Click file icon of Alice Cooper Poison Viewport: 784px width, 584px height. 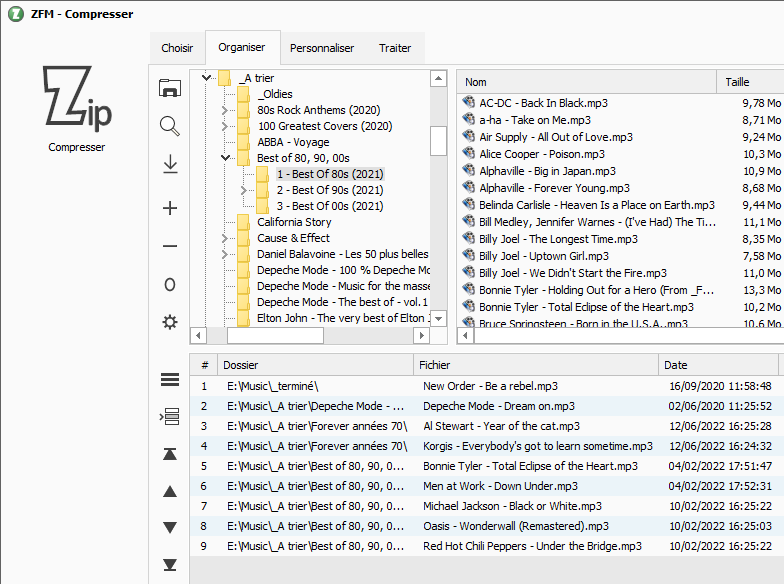point(468,153)
